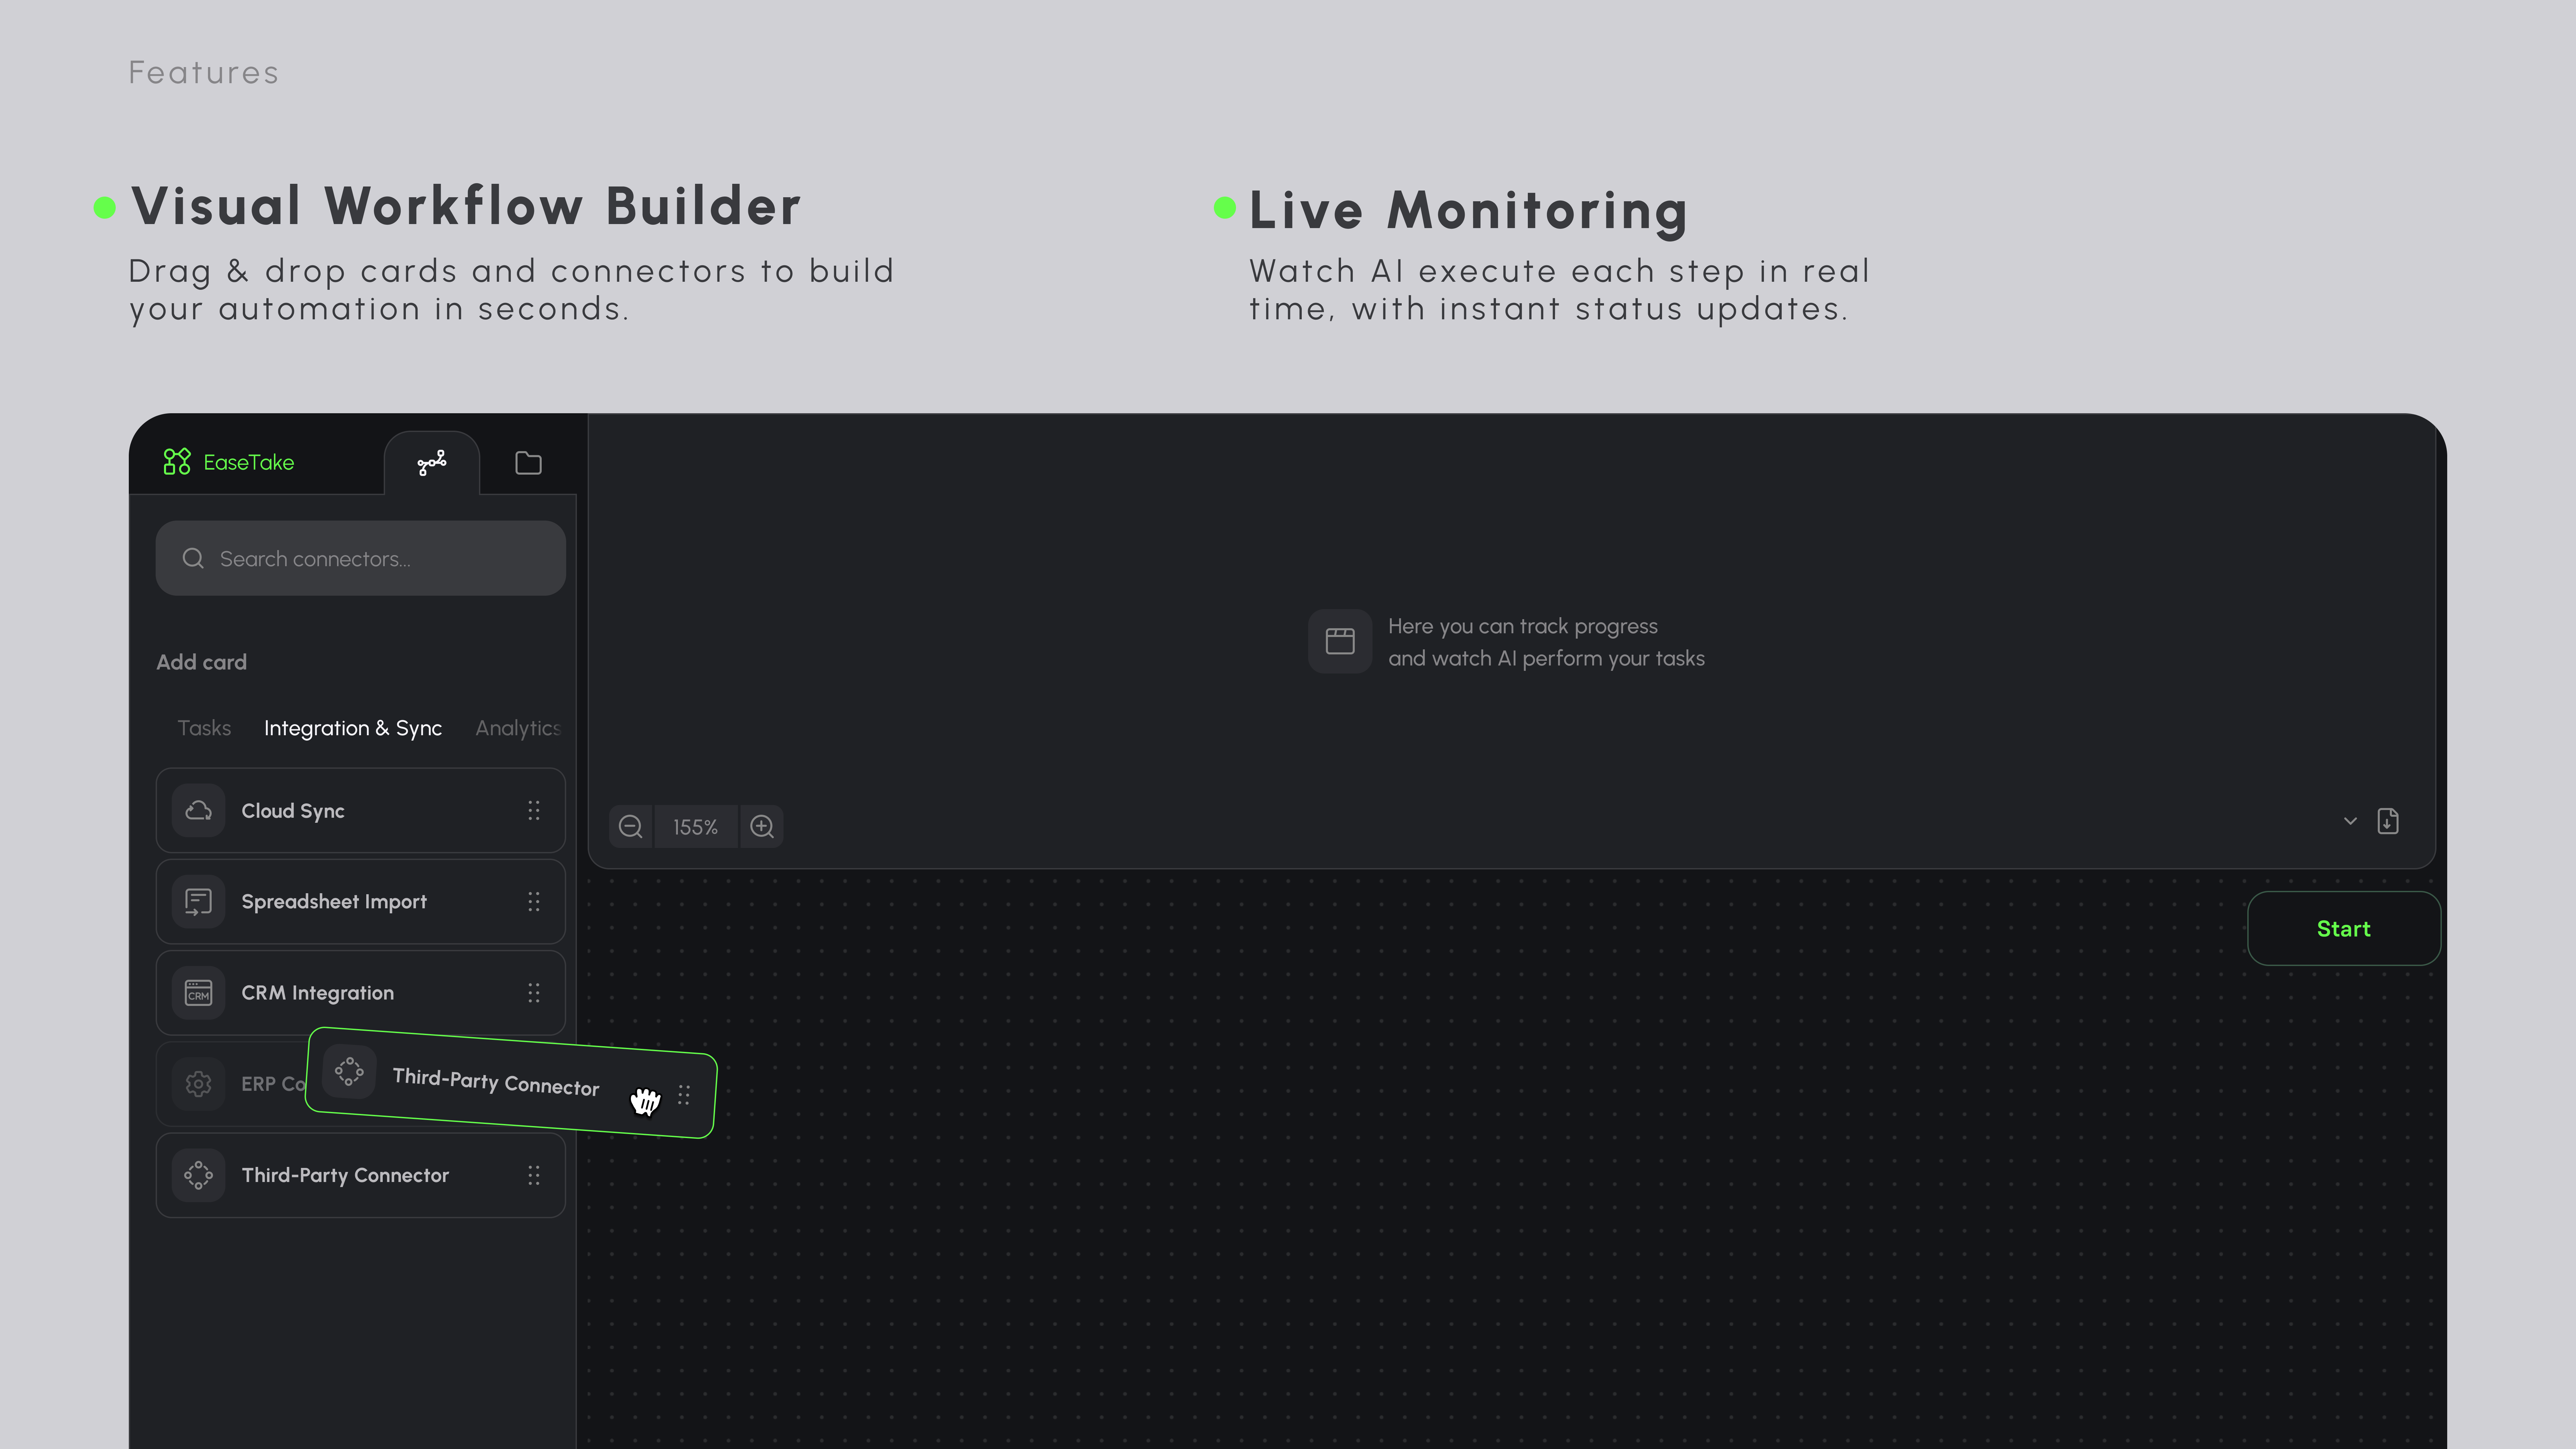Click the Spreadsheet Import drag handle
Screen dimensions: 2576x1449
(534, 902)
